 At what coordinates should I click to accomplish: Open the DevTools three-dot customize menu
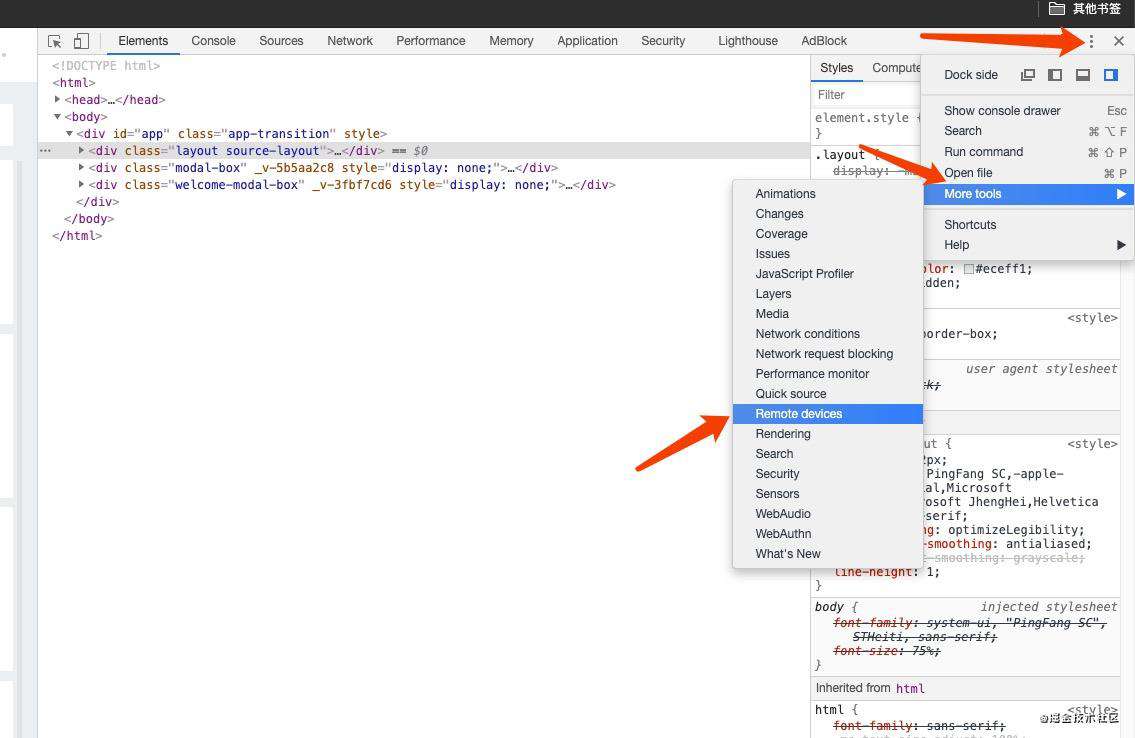click(1092, 41)
